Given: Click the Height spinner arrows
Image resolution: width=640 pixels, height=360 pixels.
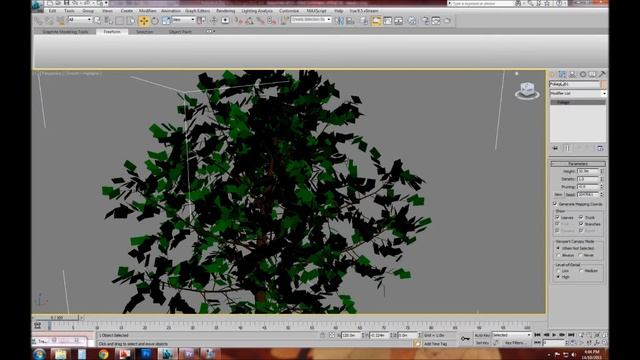Looking at the screenshot, I should pos(602,171).
